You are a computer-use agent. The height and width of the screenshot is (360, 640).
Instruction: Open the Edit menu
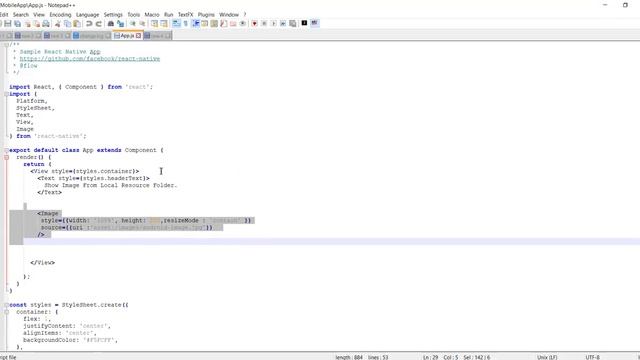pos(4,14)
